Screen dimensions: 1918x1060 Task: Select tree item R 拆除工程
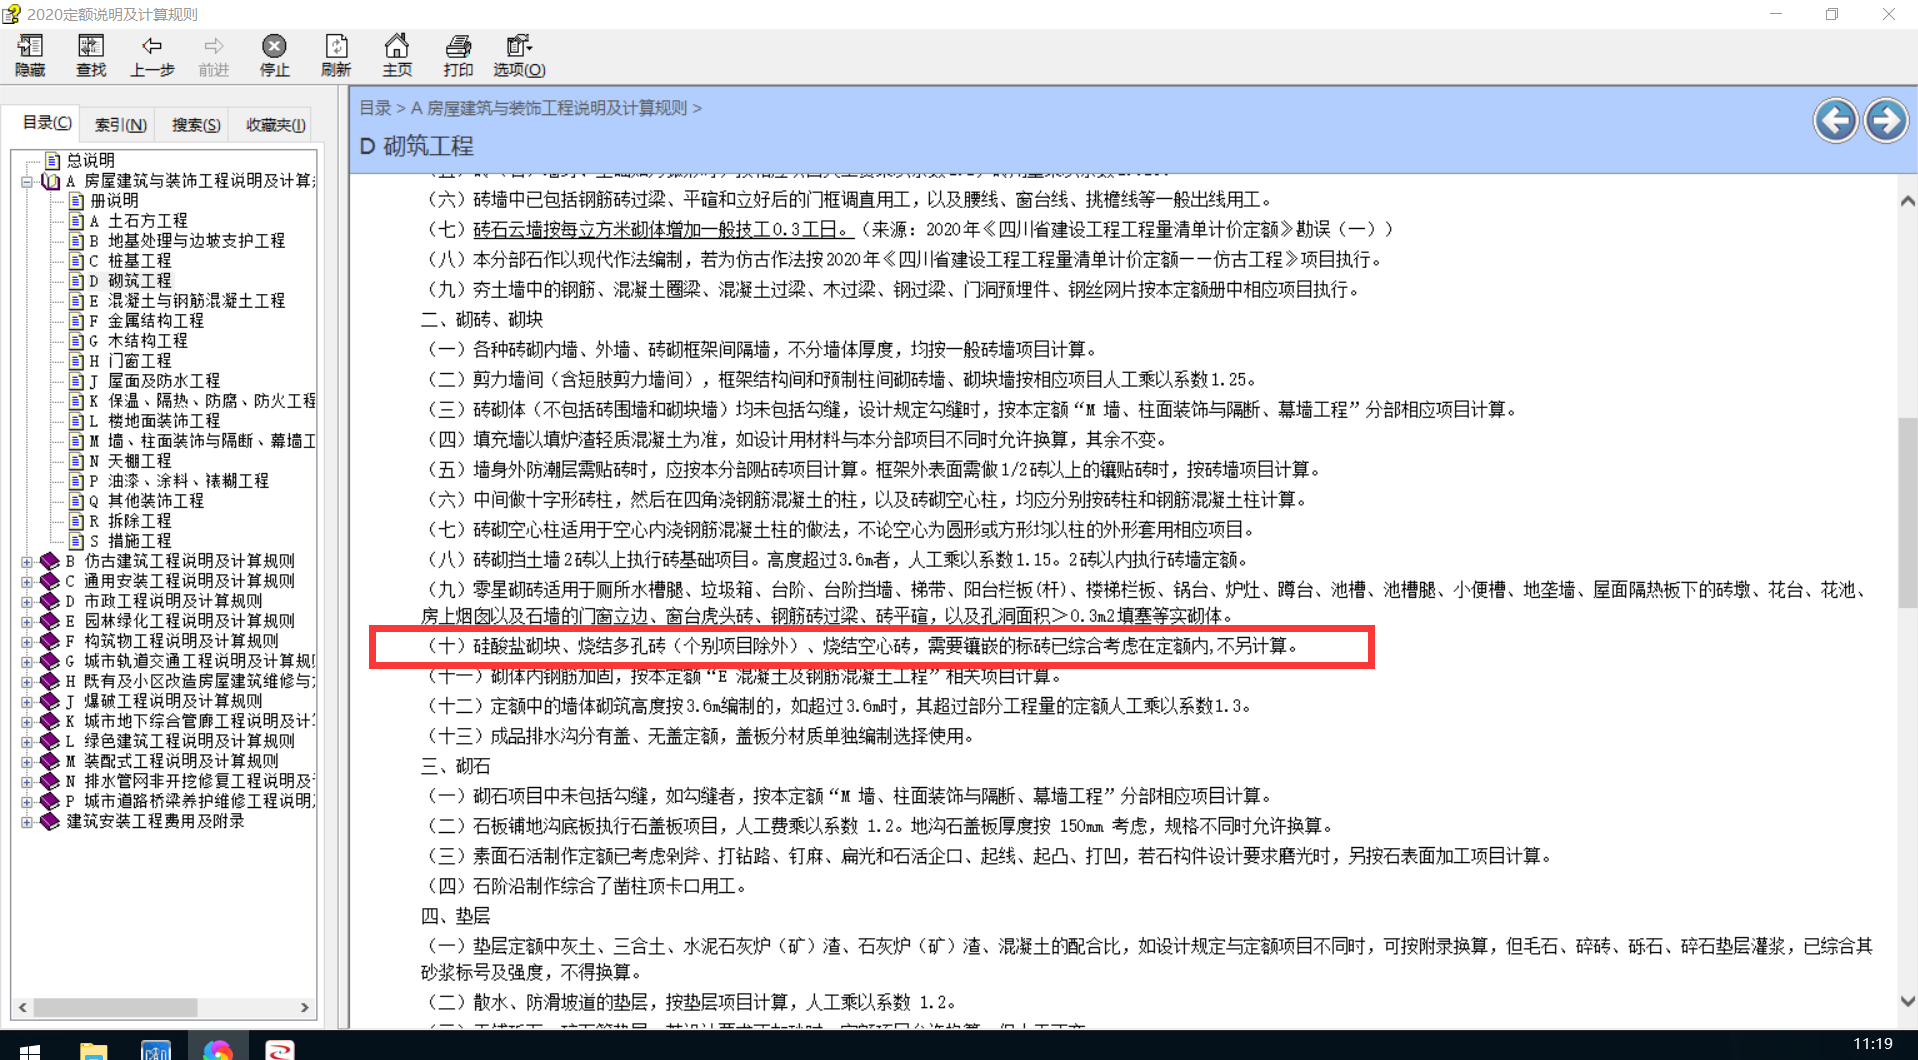[x=130, y=521]
